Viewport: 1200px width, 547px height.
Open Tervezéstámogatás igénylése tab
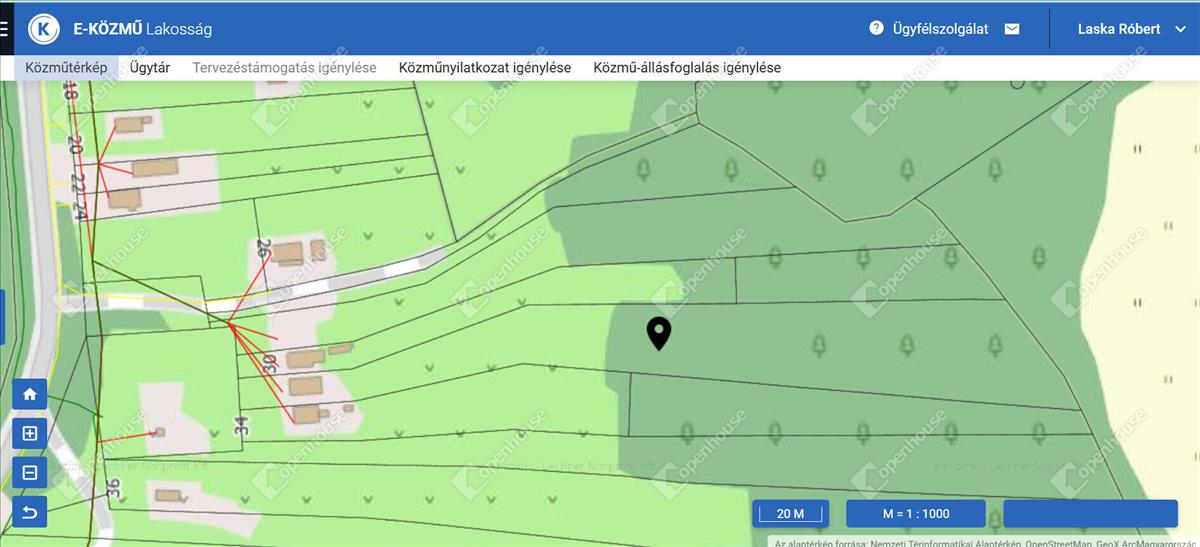pyautogui.click(x=284, y=68)
